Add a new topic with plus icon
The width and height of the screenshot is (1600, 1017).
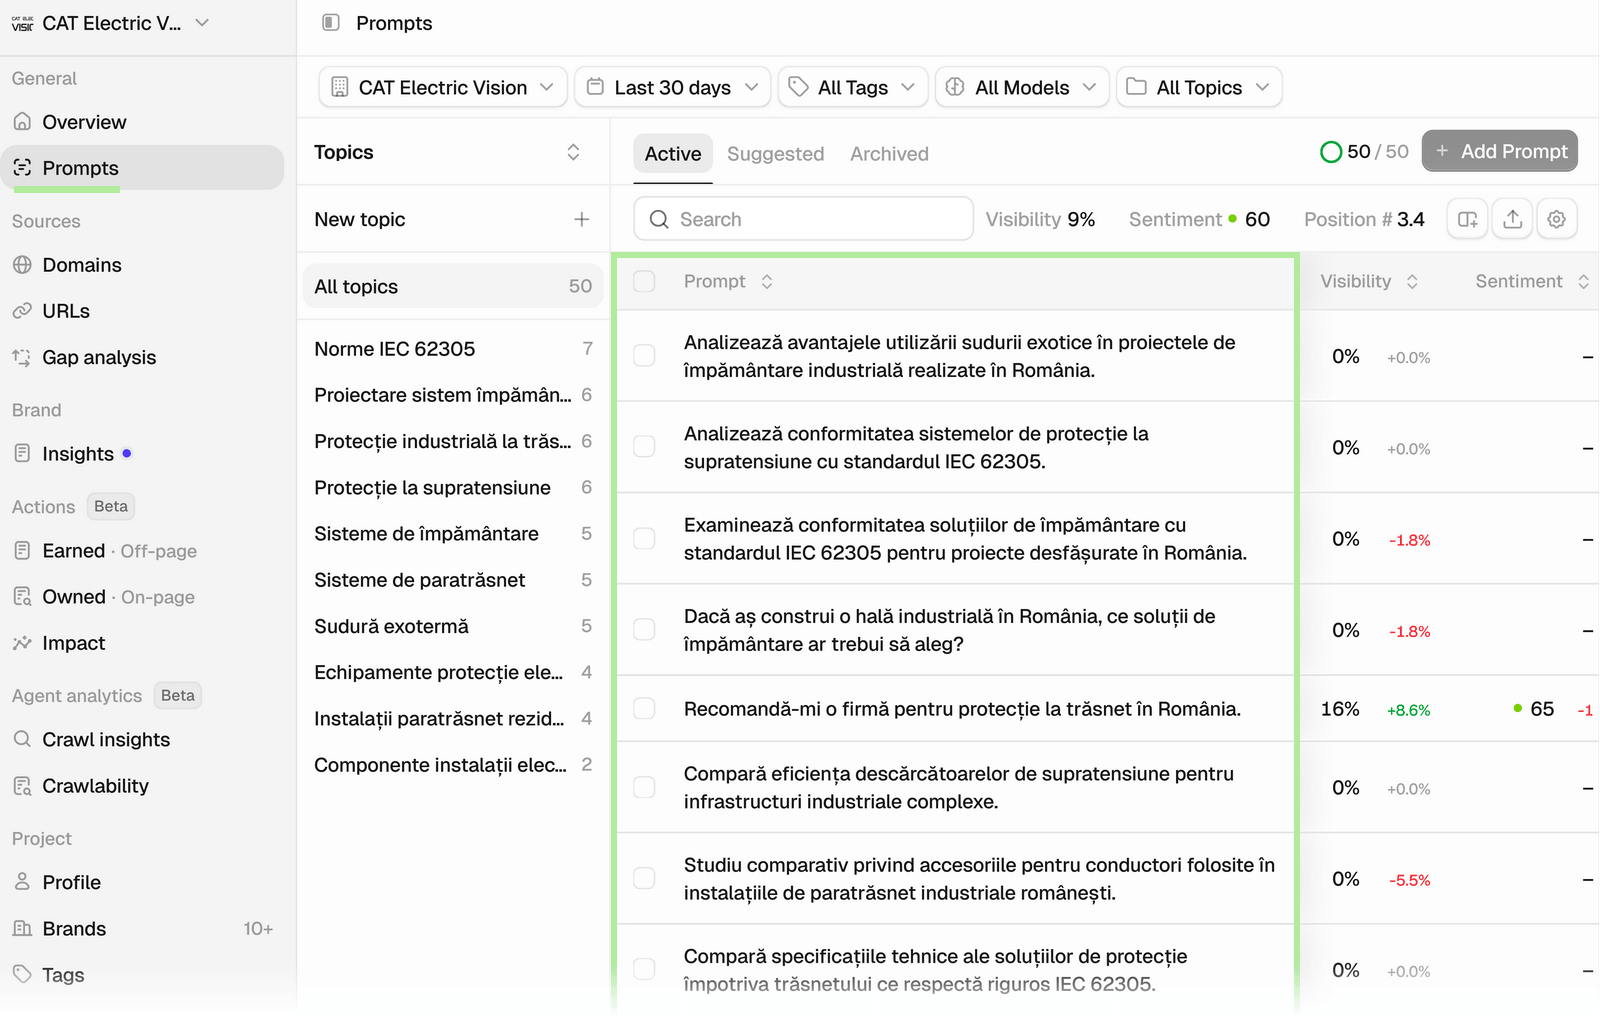pyautogui.click(x=581, y=219)
